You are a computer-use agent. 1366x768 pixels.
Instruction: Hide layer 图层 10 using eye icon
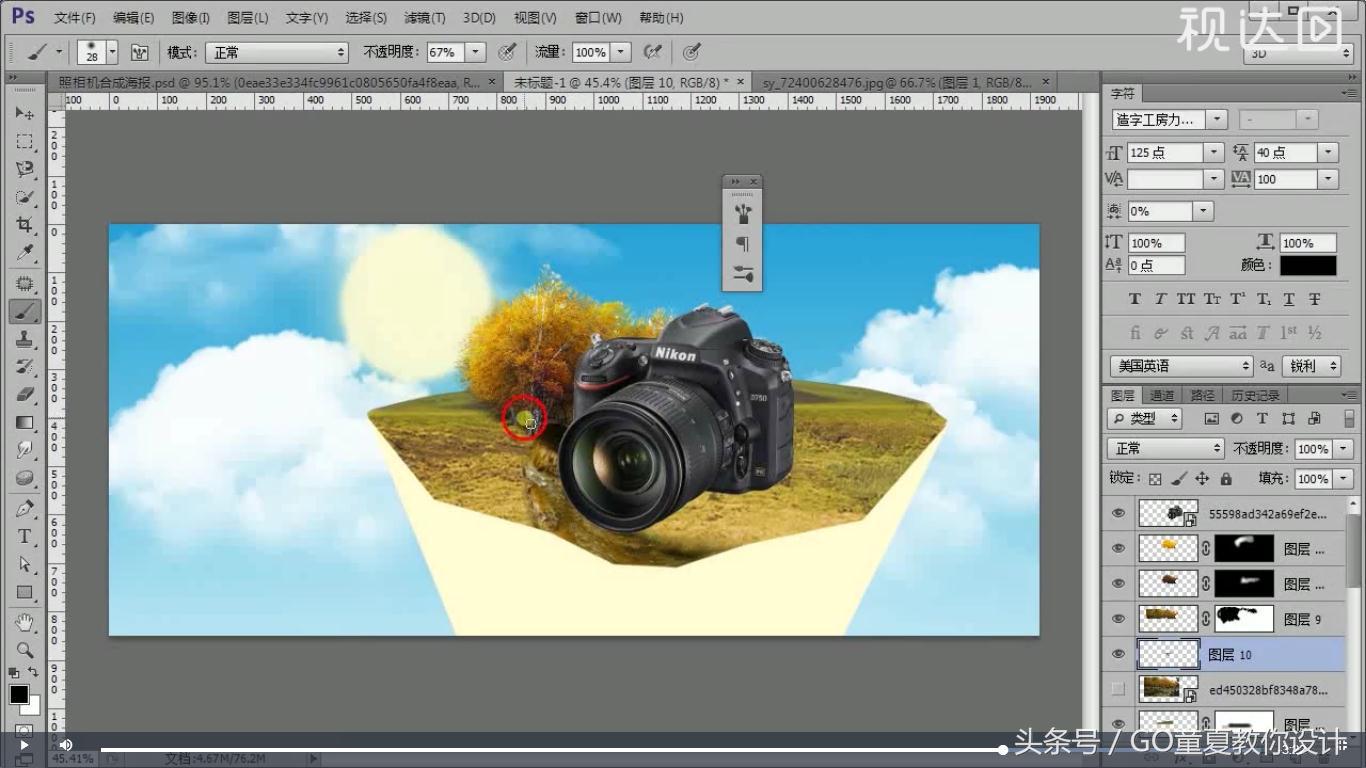[1118, 655]
